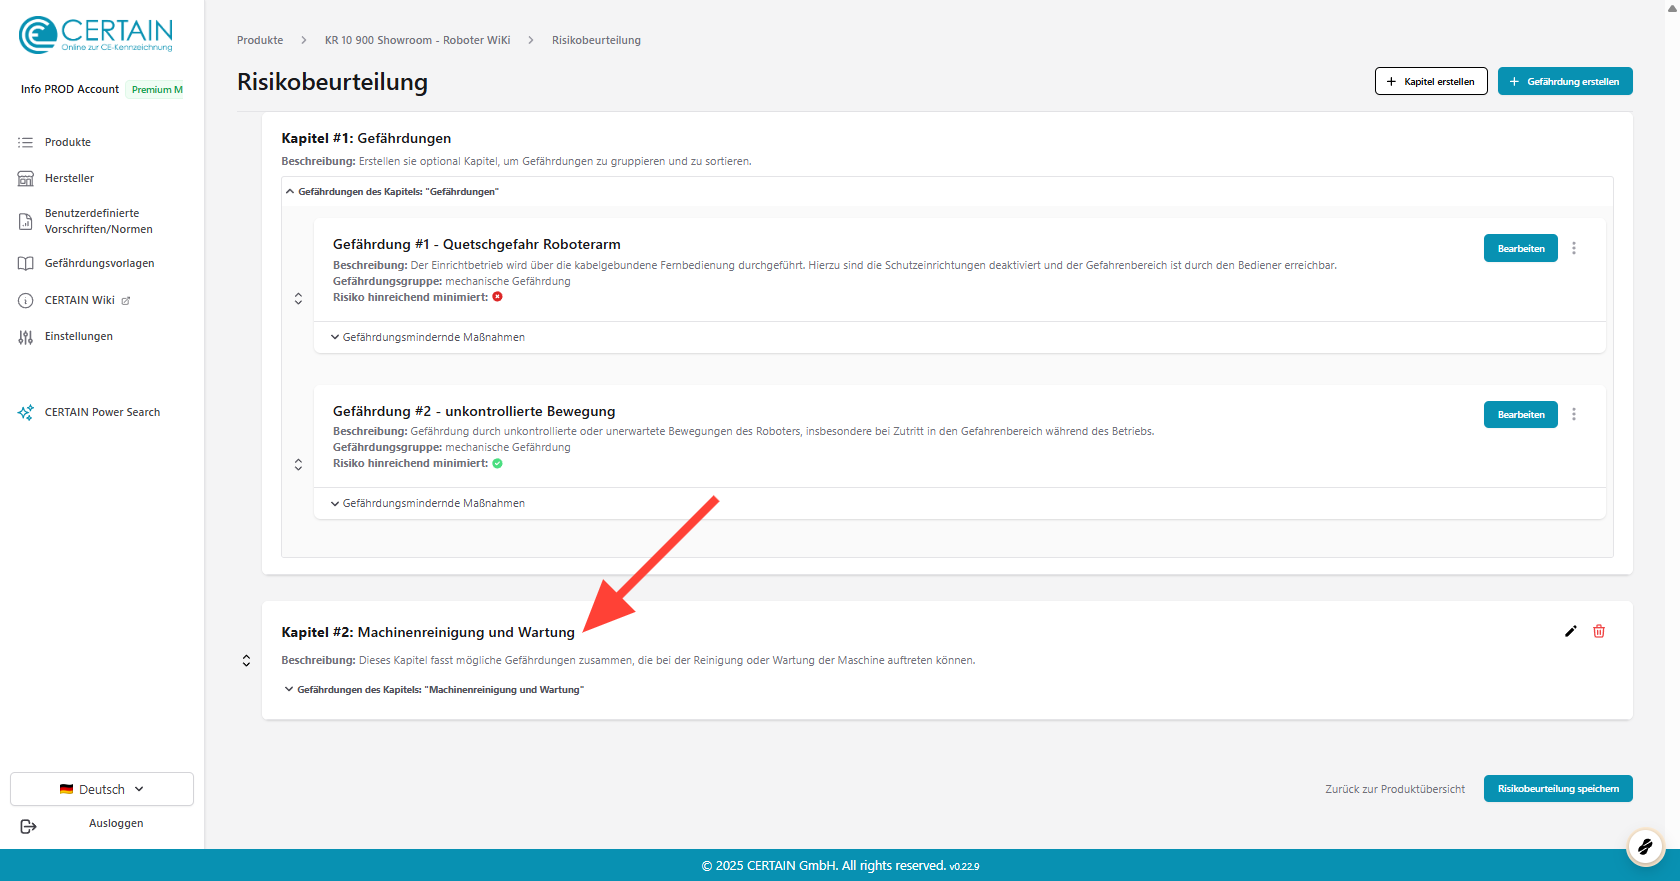The width and height of the screenshot is (1680, 881).
Task: Click the reorder arrows for Gefährdung #1
Action: coord(298,299)
